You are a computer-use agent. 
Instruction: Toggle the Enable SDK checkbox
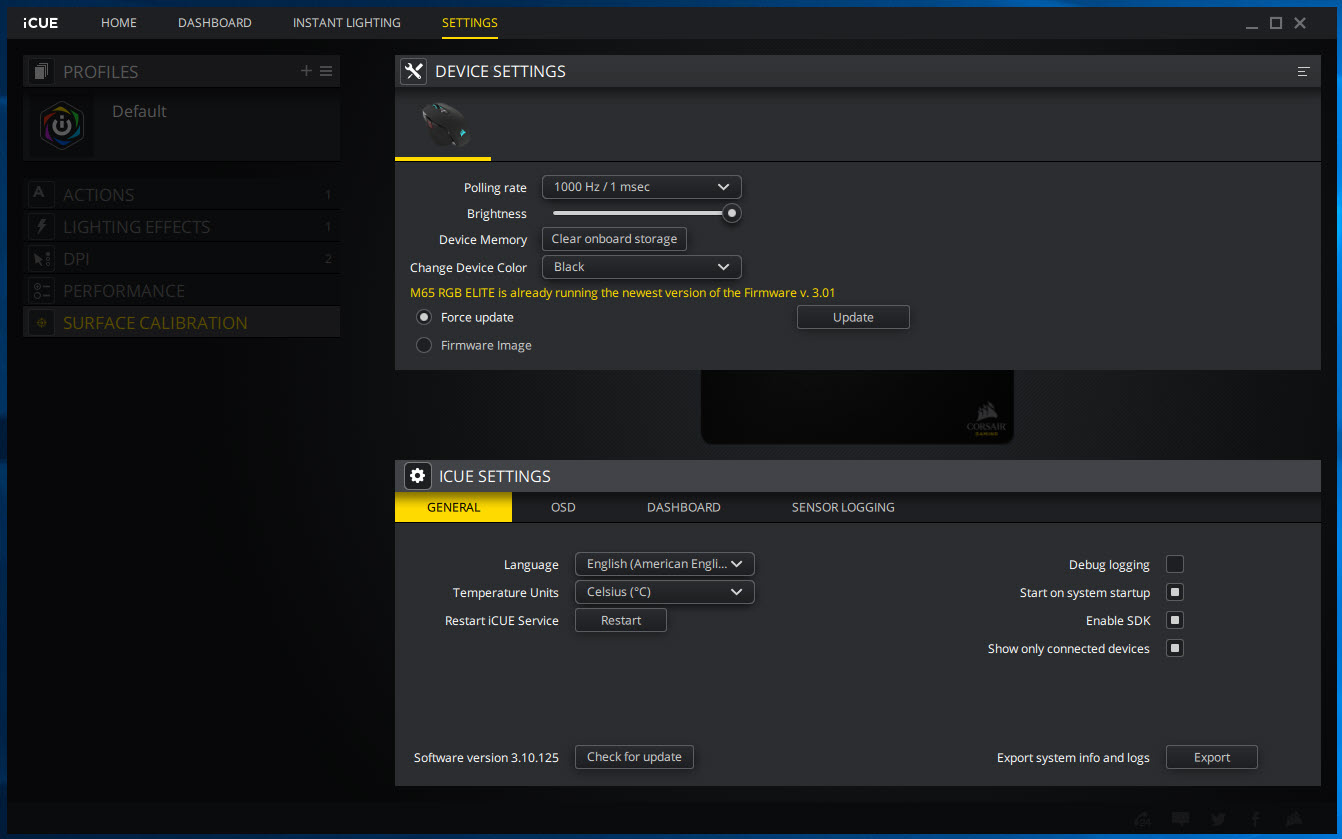pos(1175,620)
